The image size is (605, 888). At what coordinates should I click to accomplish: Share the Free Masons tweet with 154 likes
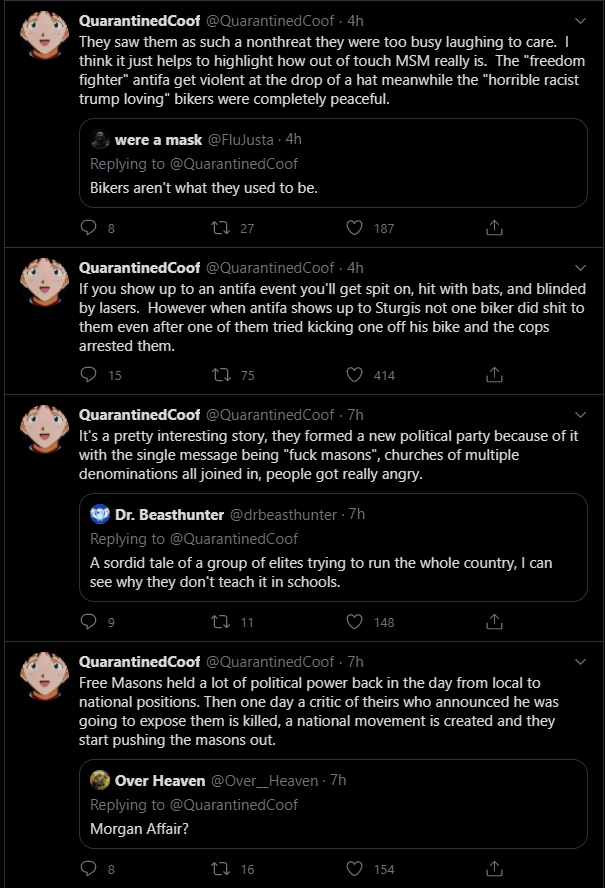pos(494,868)
